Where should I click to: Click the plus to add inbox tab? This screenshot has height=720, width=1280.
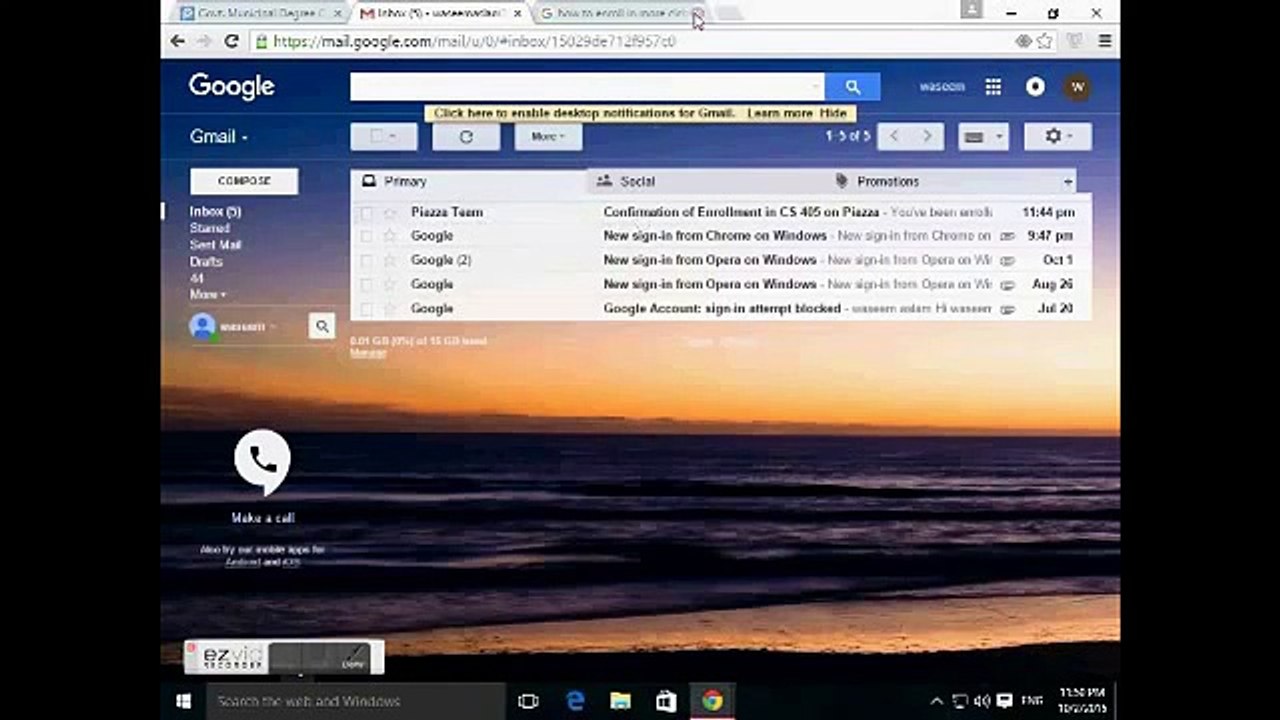coord(1068,182)
